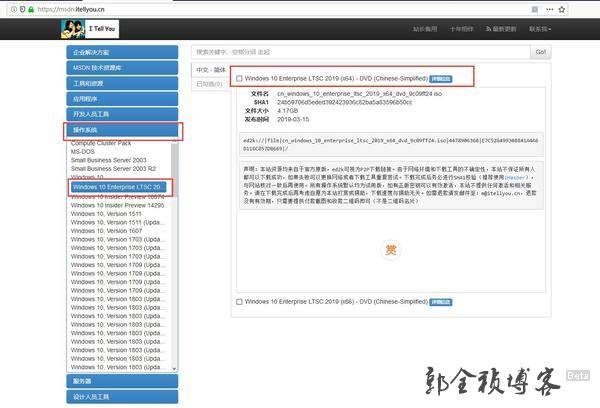
Task: Click the tracking protection shield icon
Action: pos(23,9)
